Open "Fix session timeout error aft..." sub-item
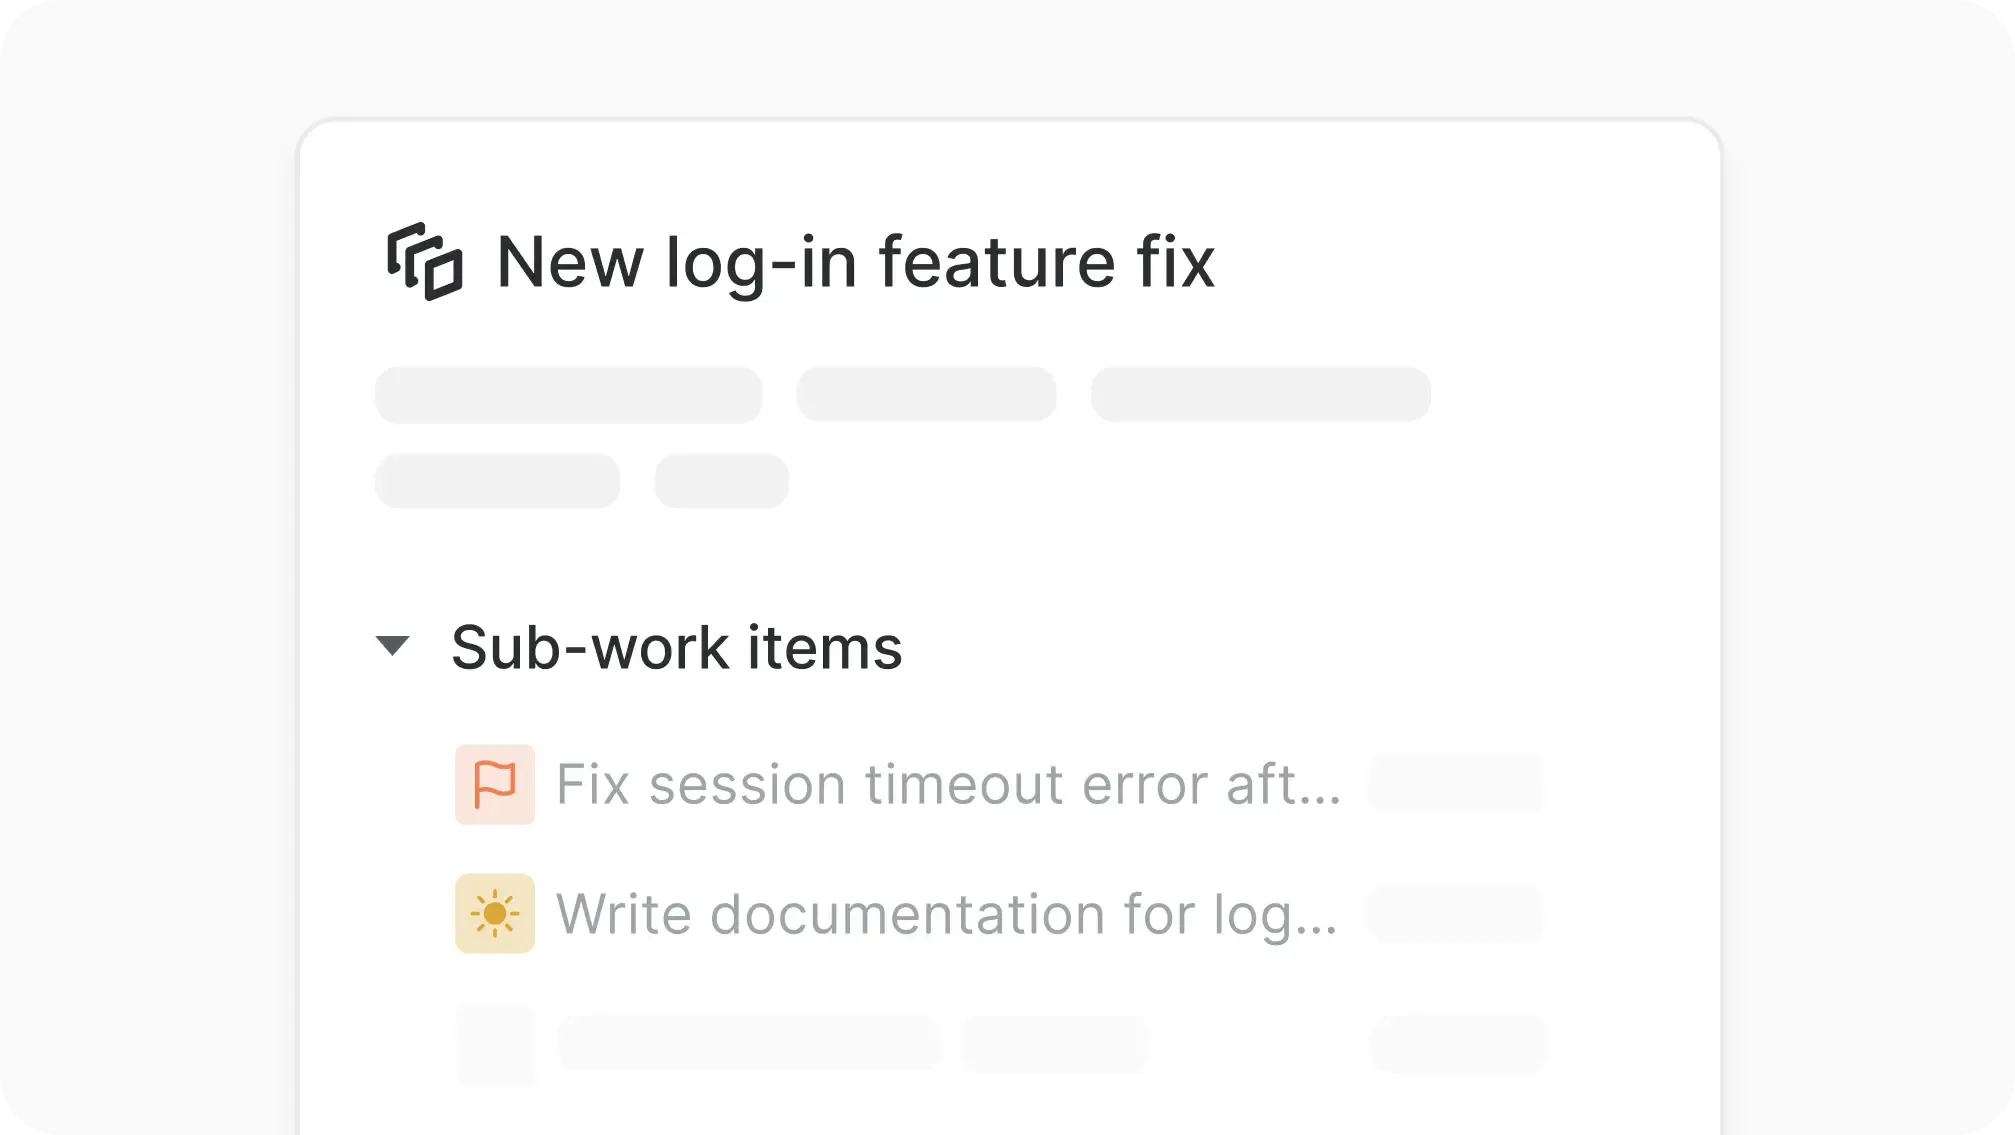 point(948,784)
